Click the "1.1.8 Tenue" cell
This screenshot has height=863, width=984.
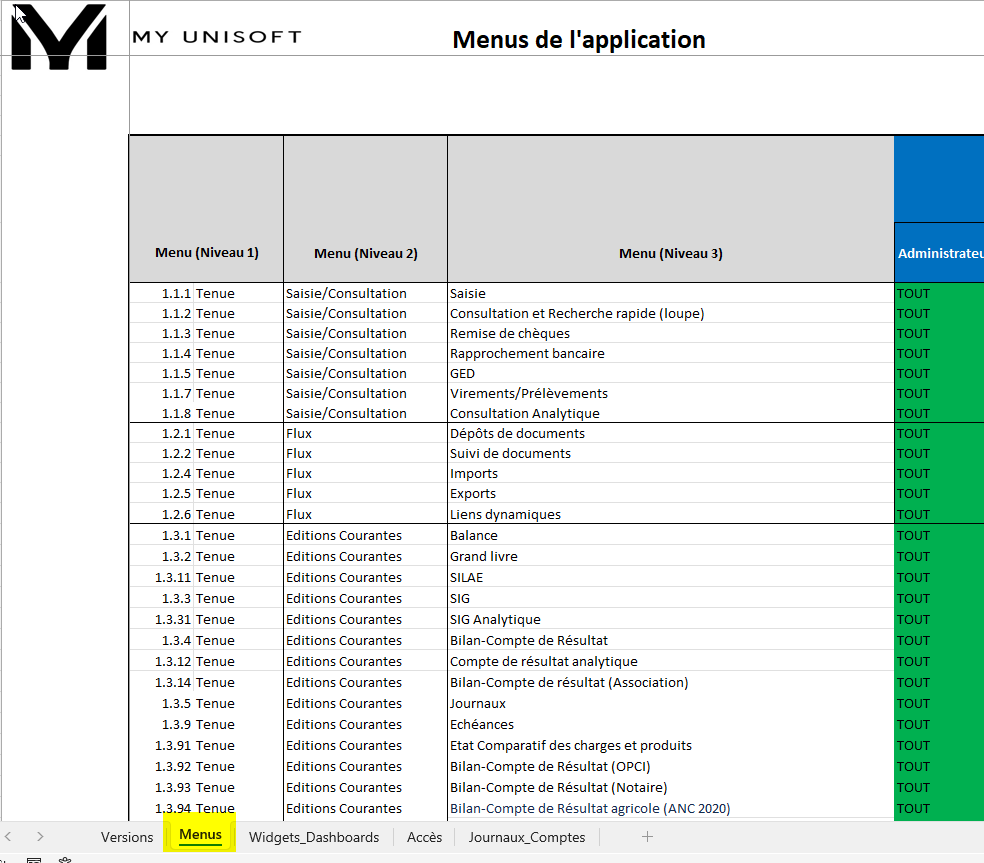coord(206,414)
